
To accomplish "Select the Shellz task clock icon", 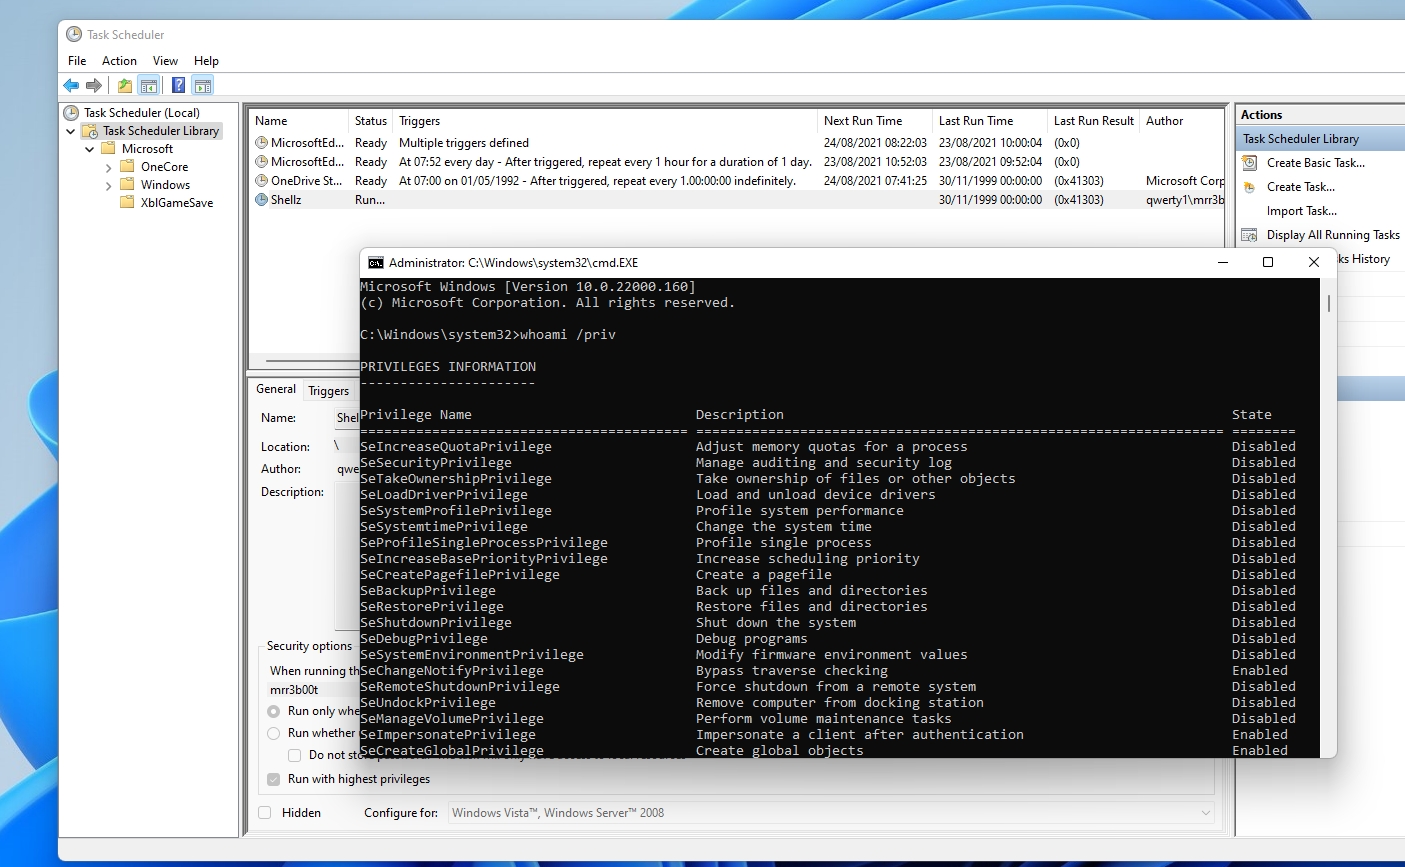I will pos(262,200).
